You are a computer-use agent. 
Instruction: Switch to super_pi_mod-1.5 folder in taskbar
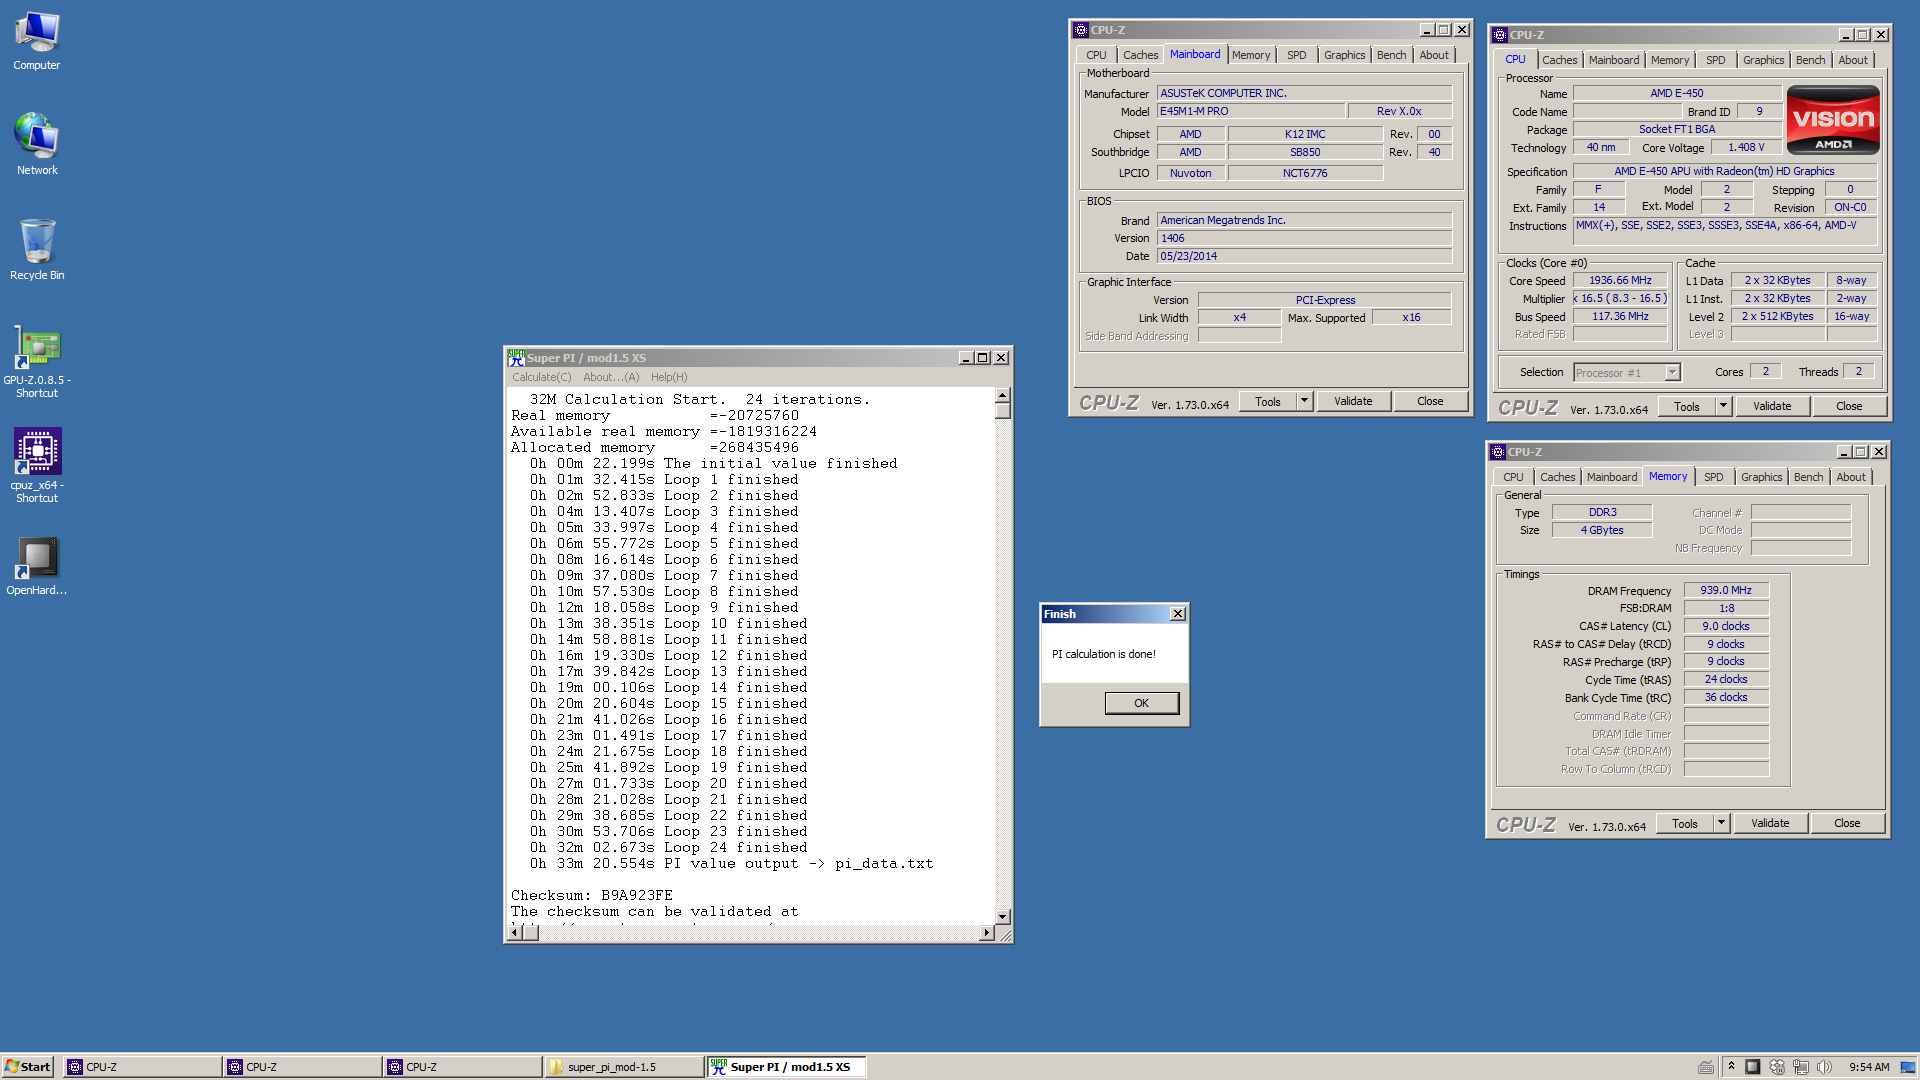click(x=623, y=1067)
